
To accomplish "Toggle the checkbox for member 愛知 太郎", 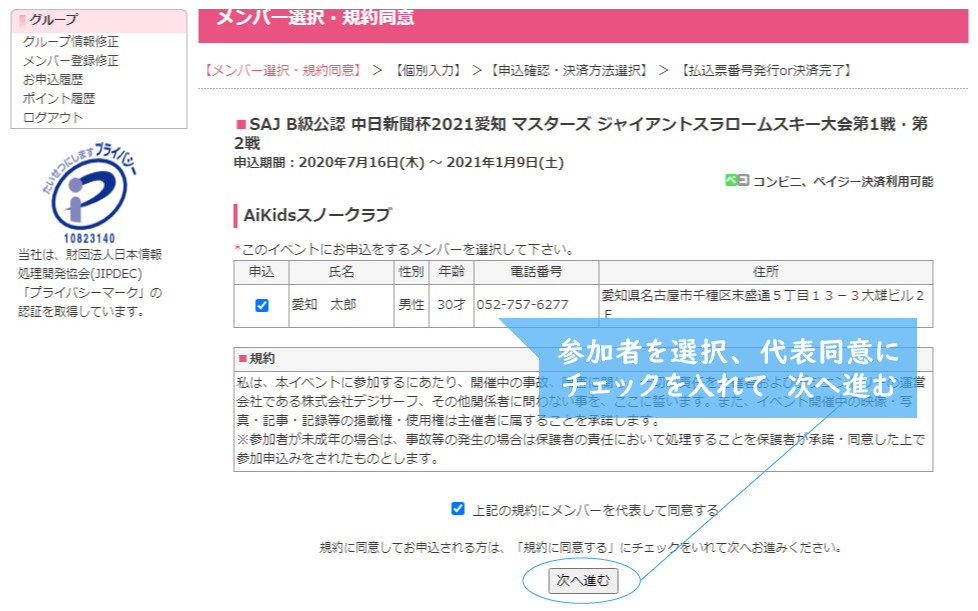I will pyautogui.click(x=262, y=305).
